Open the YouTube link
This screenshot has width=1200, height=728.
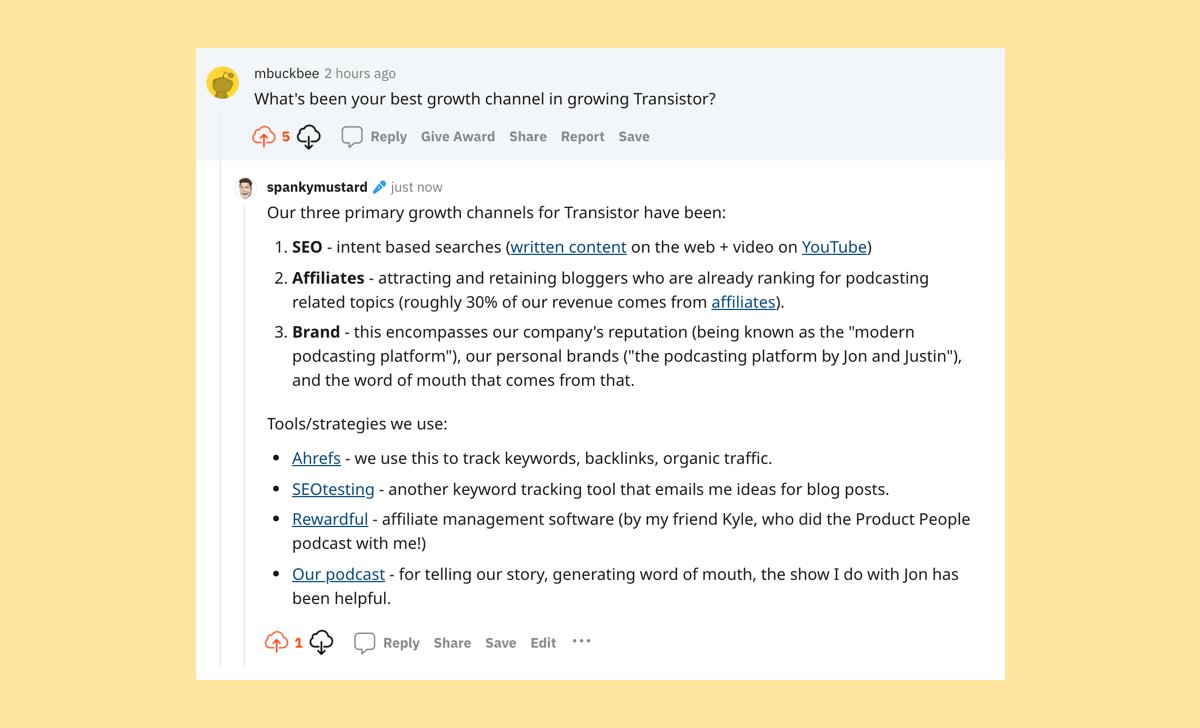834,247
